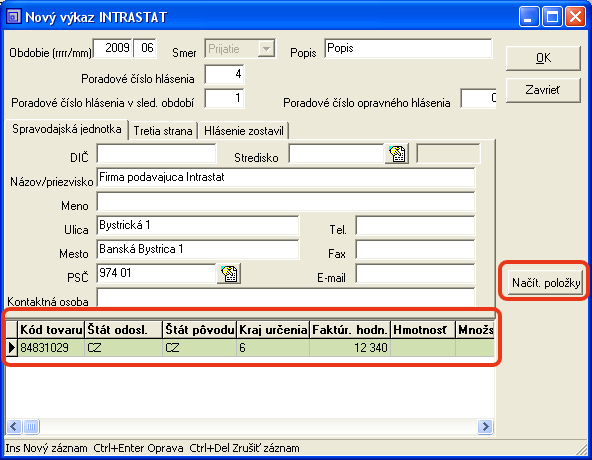Screen dimensions: 592x460
Task: Click the period month field 06
Action: click(145, 48)
